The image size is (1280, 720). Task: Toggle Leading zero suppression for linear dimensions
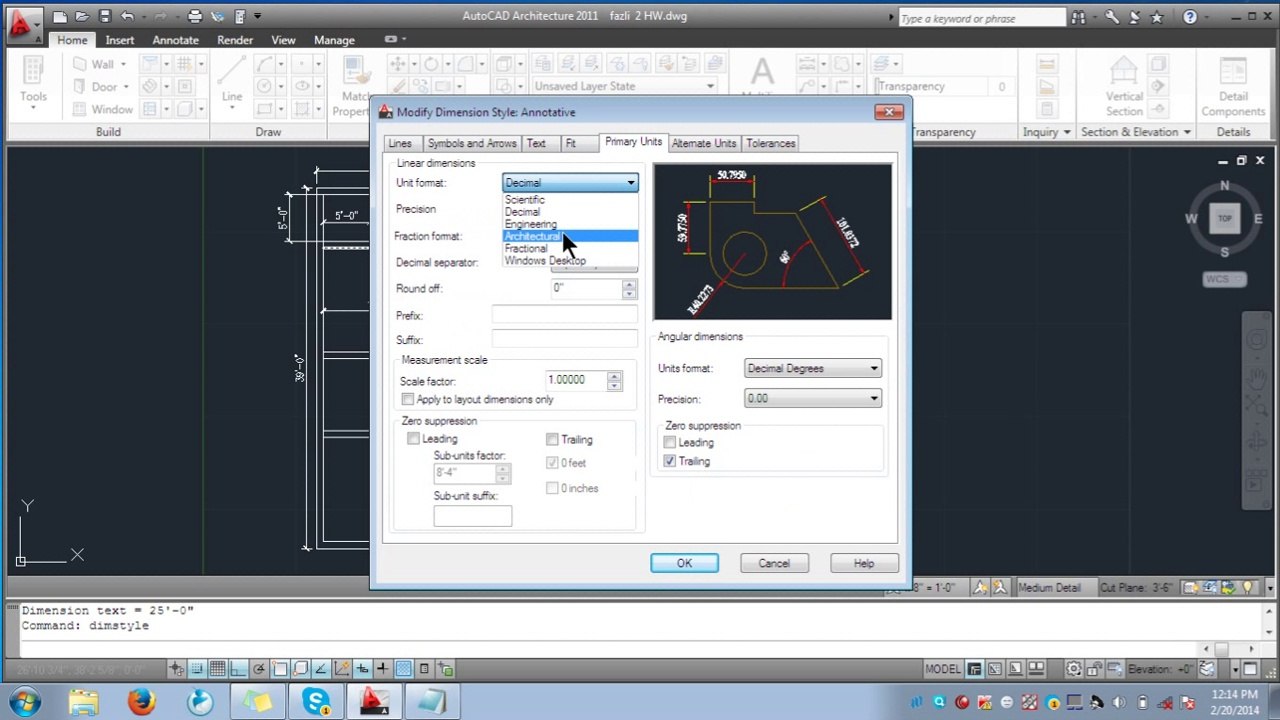click(x=414, y=439)
